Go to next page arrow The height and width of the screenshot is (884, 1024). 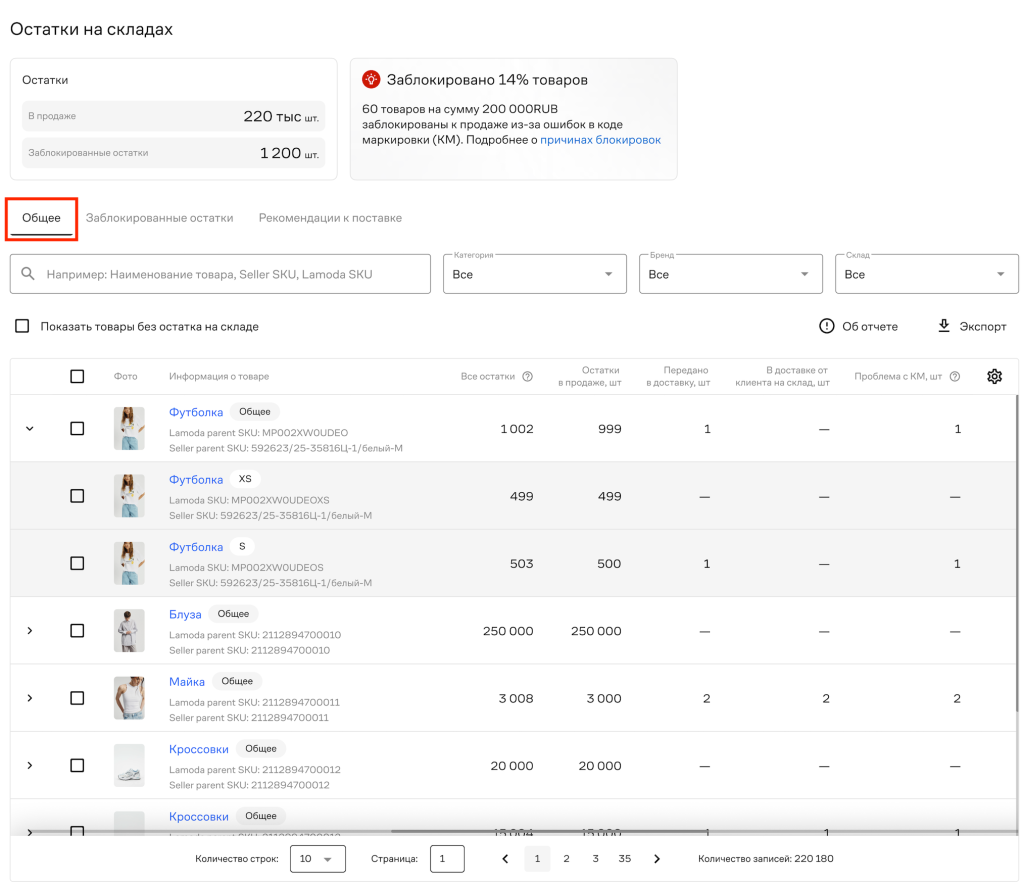657,859
